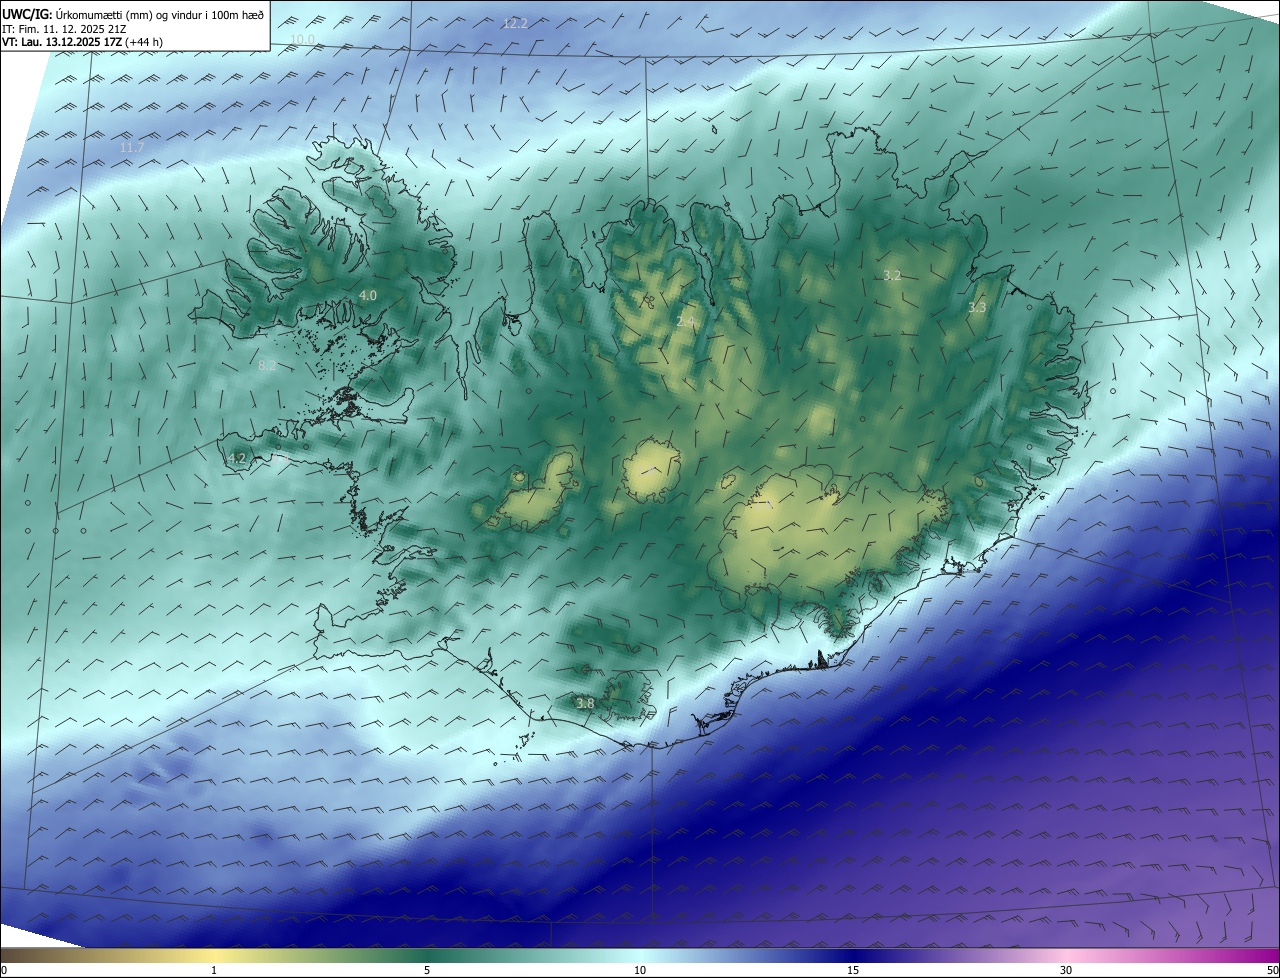The height and width of the screenshot is (978, 1280).
Task: Click the 12.2 value label on the map
Action: 515,23
